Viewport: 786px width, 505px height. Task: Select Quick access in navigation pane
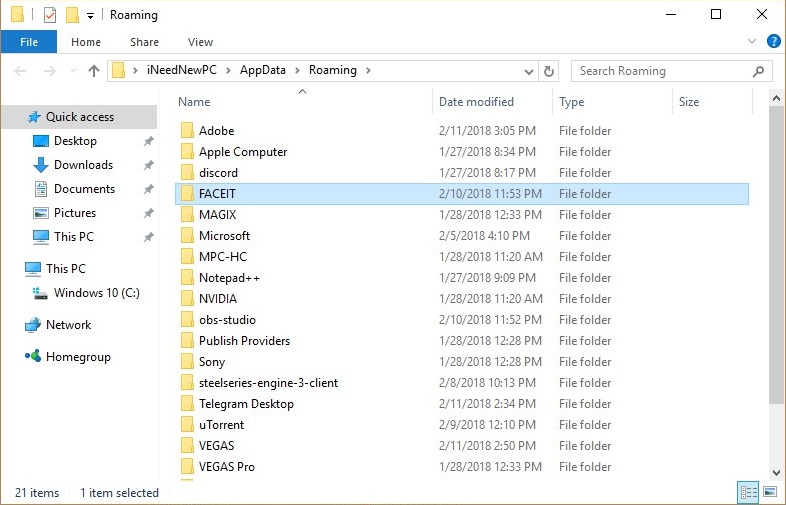(80, 117)
